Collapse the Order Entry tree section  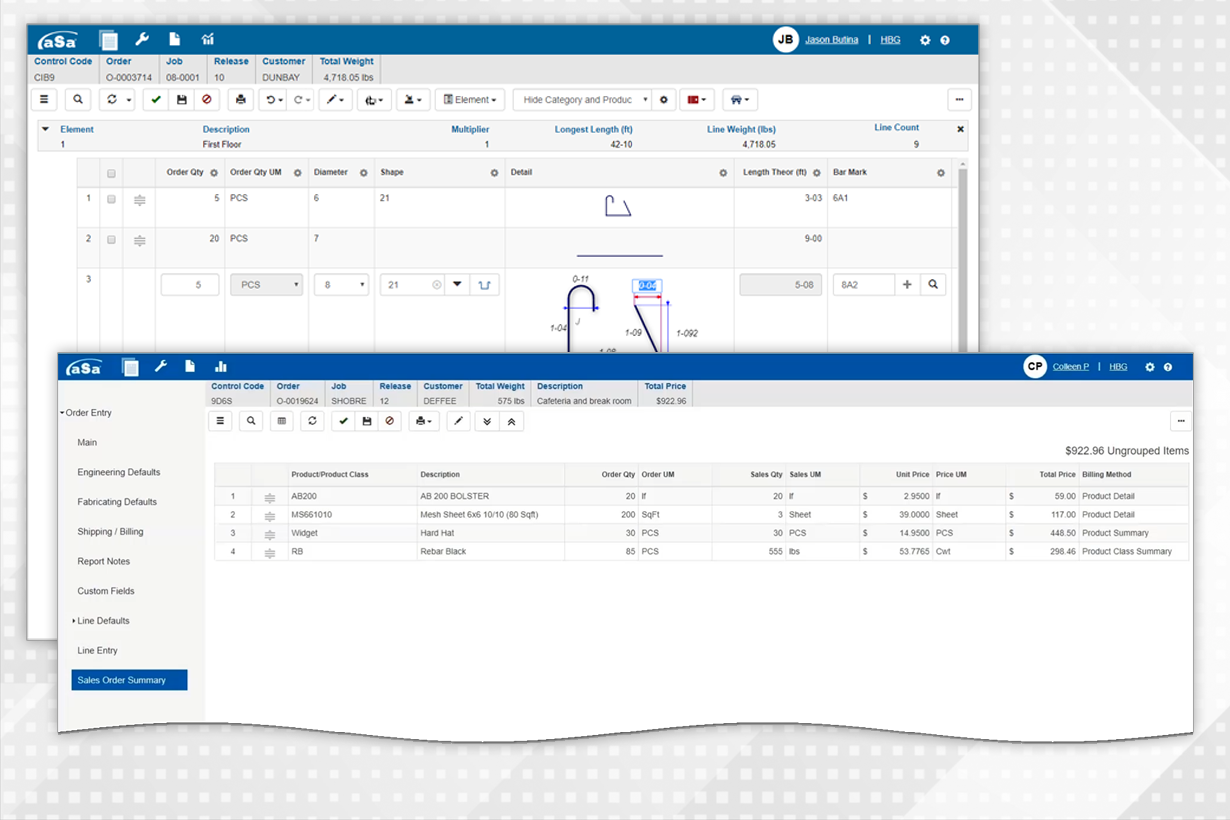(x=62, y=413)
